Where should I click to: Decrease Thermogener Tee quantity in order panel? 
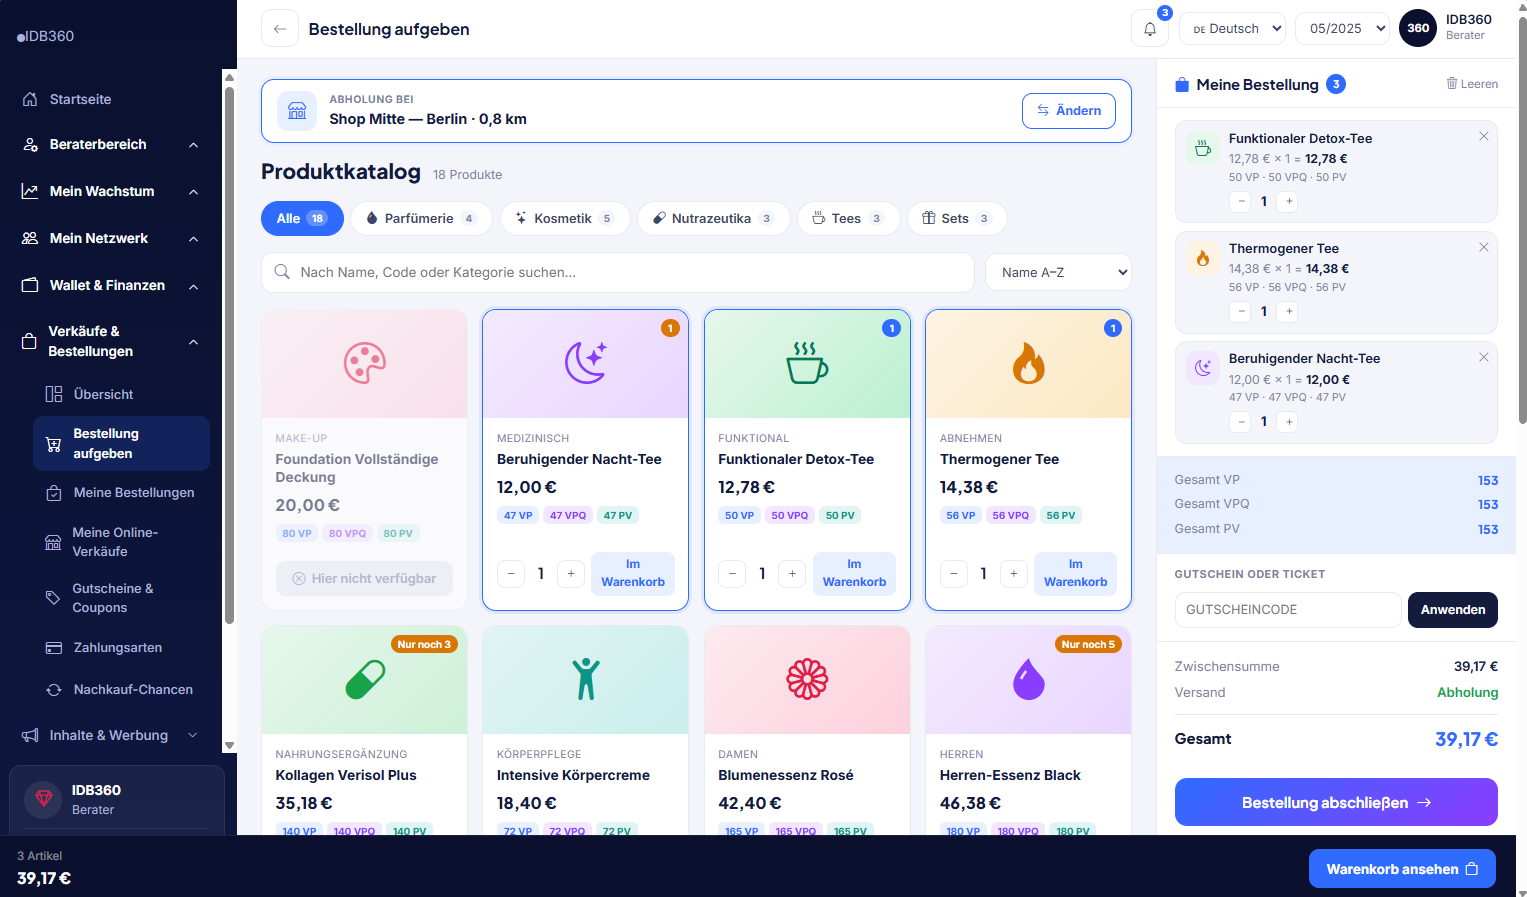(1241, 311)
